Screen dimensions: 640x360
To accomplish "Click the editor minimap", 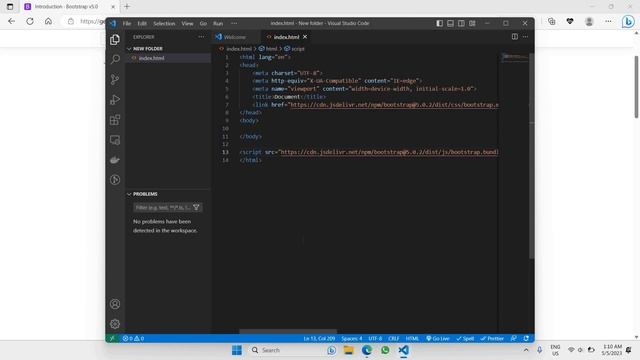I will pos(514,57).
